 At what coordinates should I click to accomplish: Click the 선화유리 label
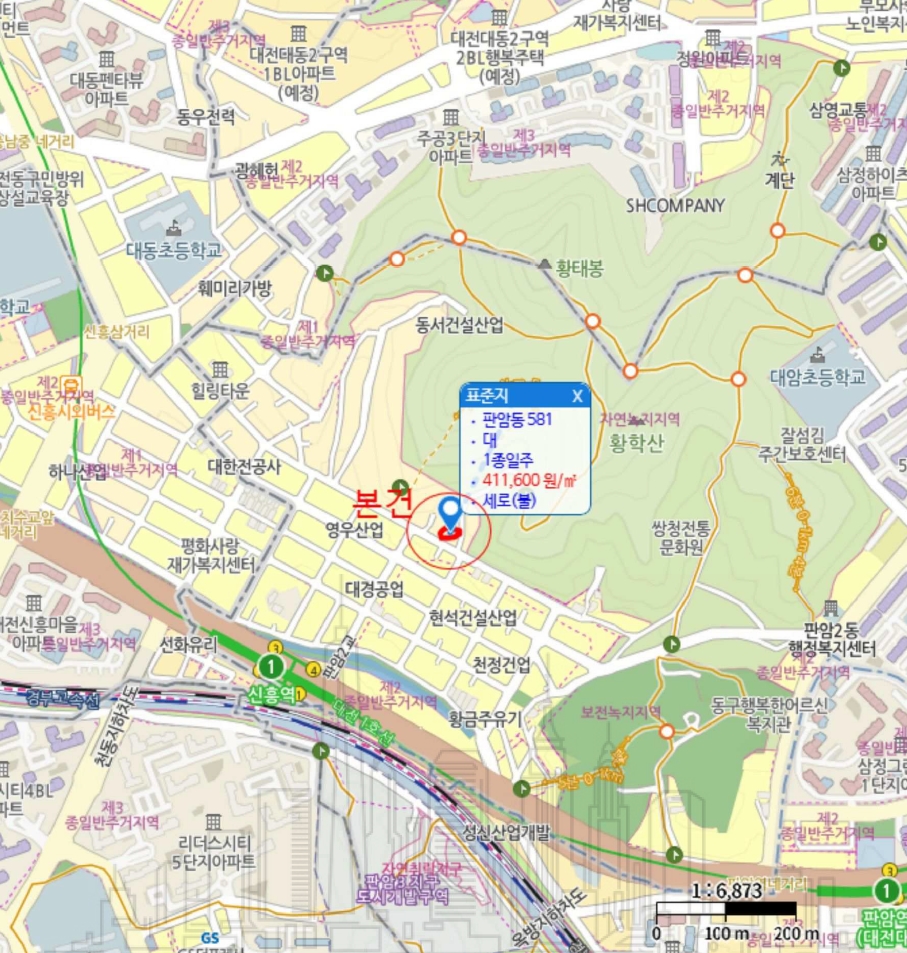tap(188, 644)
